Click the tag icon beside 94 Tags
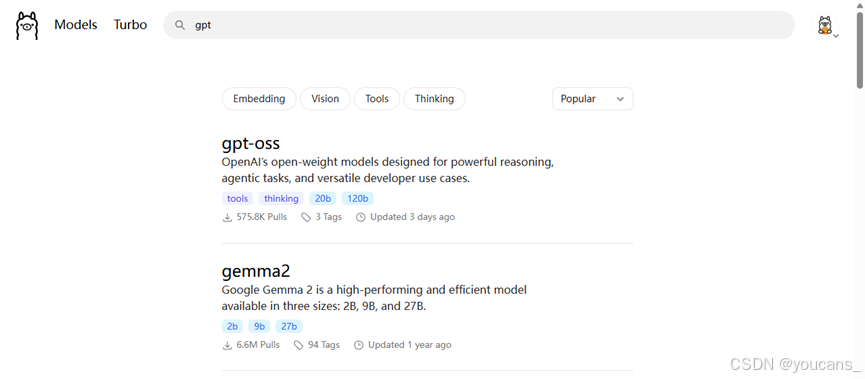Image resolution: width=865 pixels, height=379 pixels. point(299,345)
